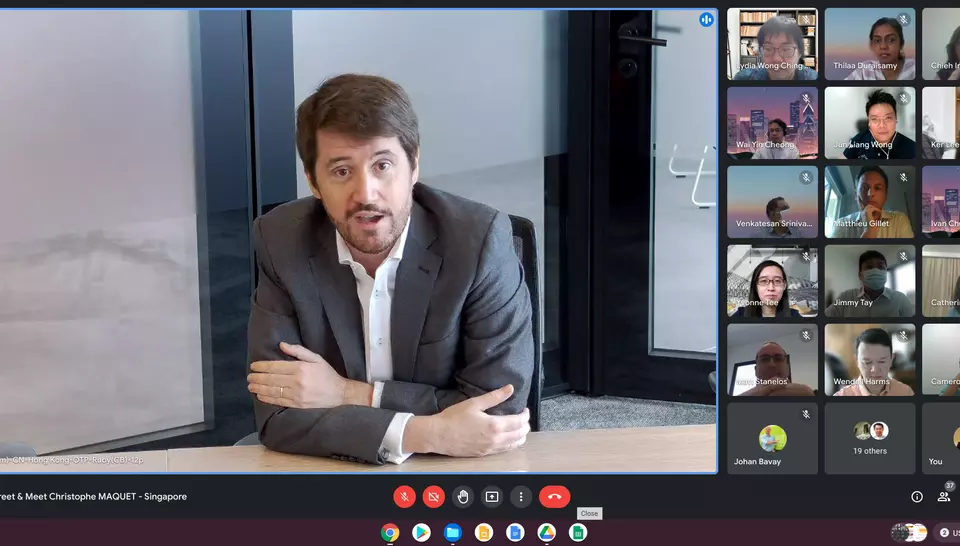Open Google Drive from the shelf

pos(546,532)
